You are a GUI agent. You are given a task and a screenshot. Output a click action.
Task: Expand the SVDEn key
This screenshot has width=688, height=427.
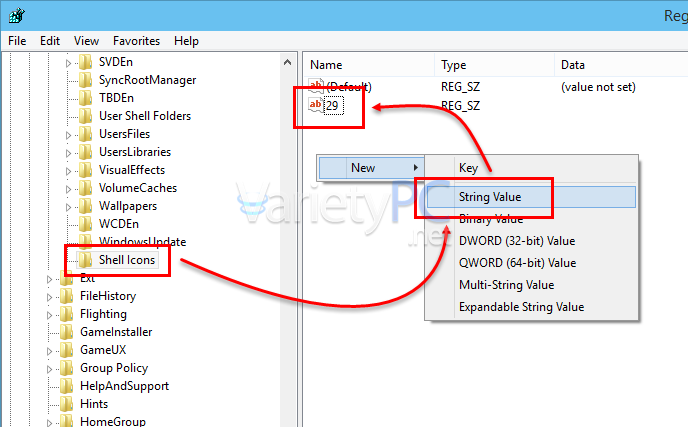pos(68,63)
